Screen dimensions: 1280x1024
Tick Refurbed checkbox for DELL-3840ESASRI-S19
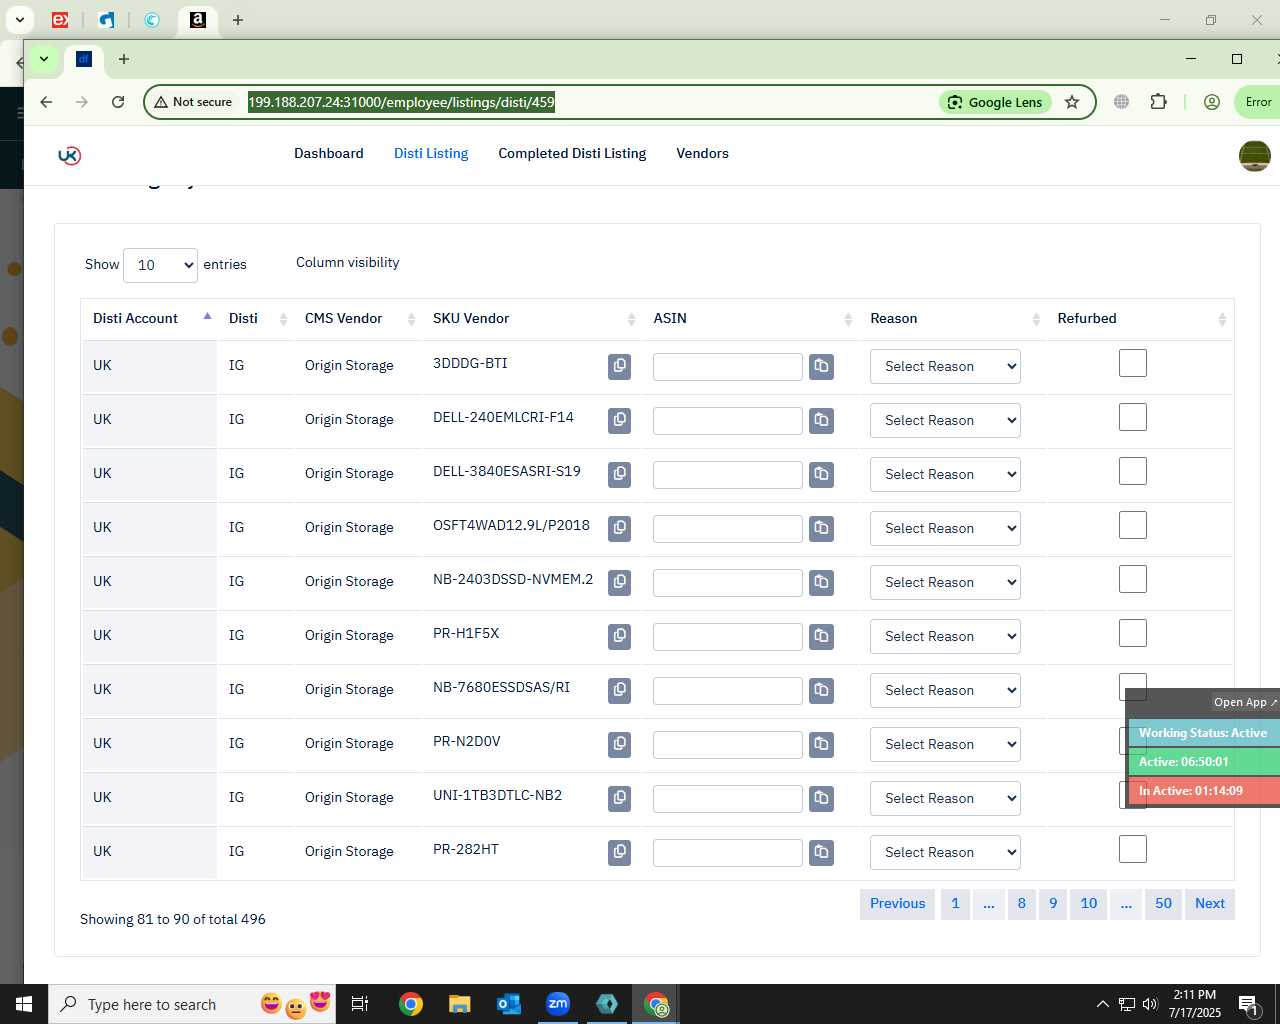coord(1133,471)
